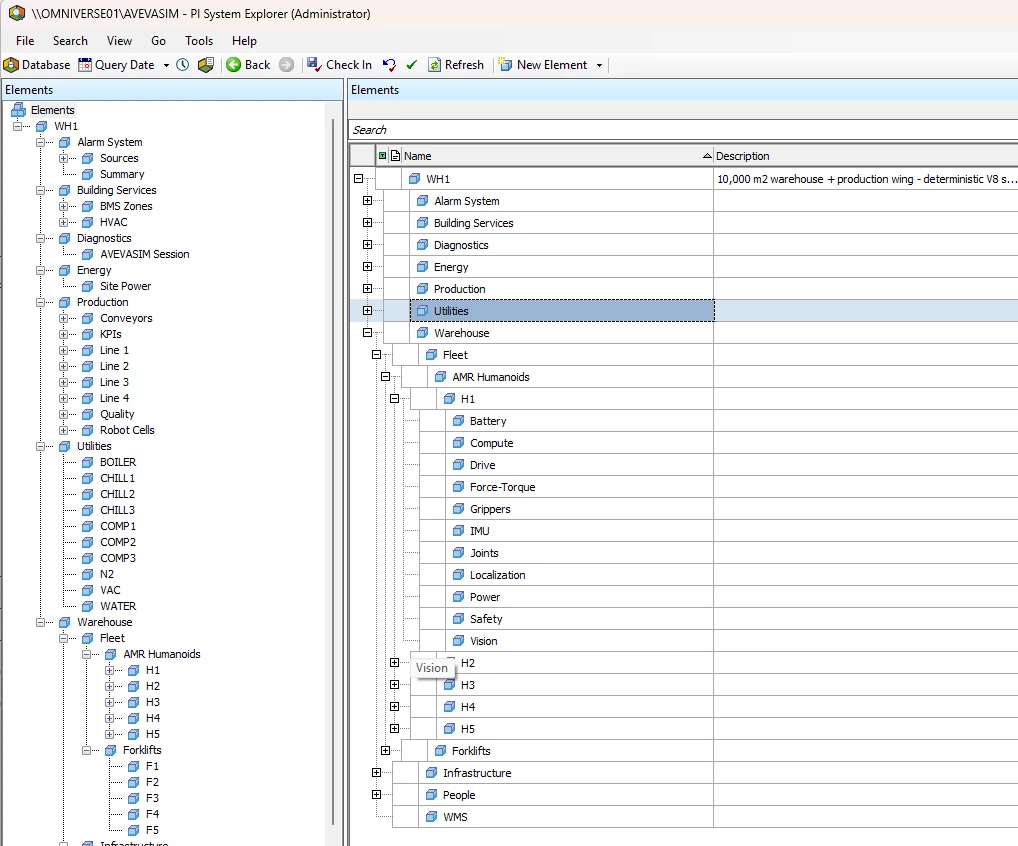Screen dimensions: 1018x846
Task: Click the WATER element icon in left tree
Action: (88, 606)
